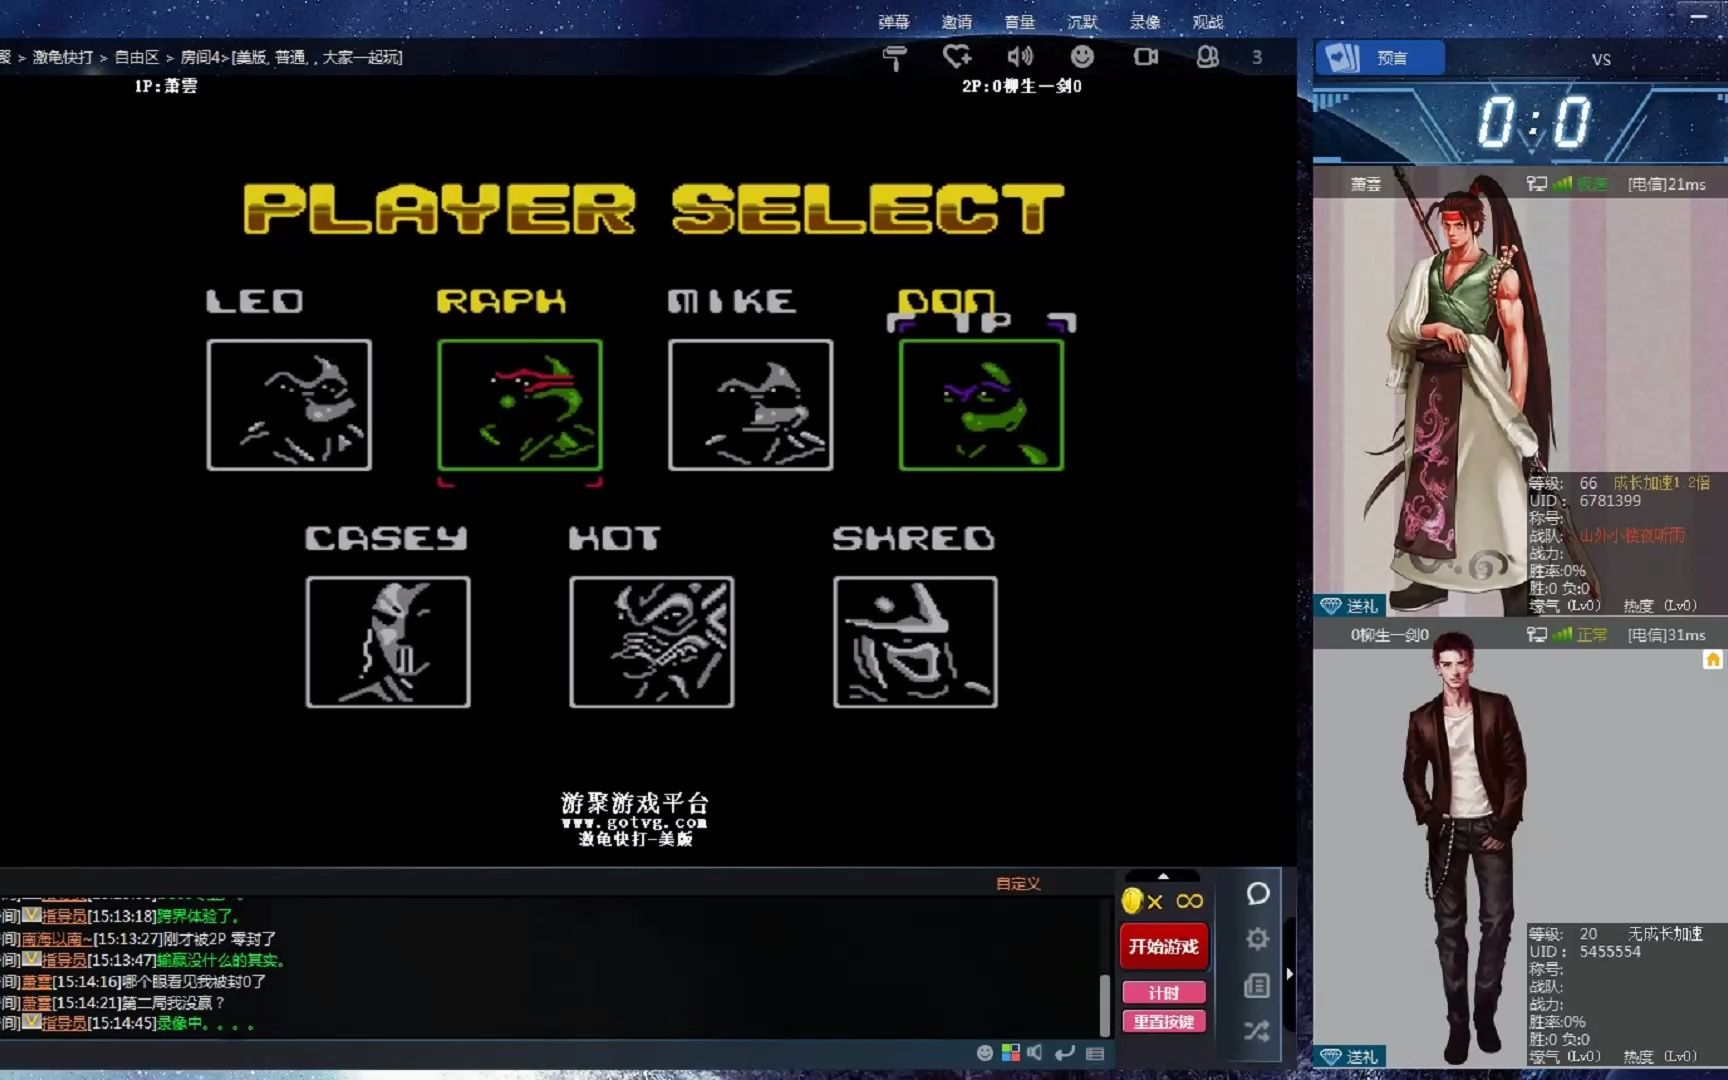The width and height of the screenshot is (1728, 1080).
Task: Click 送礼 gift button for player 萧雲
Action: coord(1349,606)
